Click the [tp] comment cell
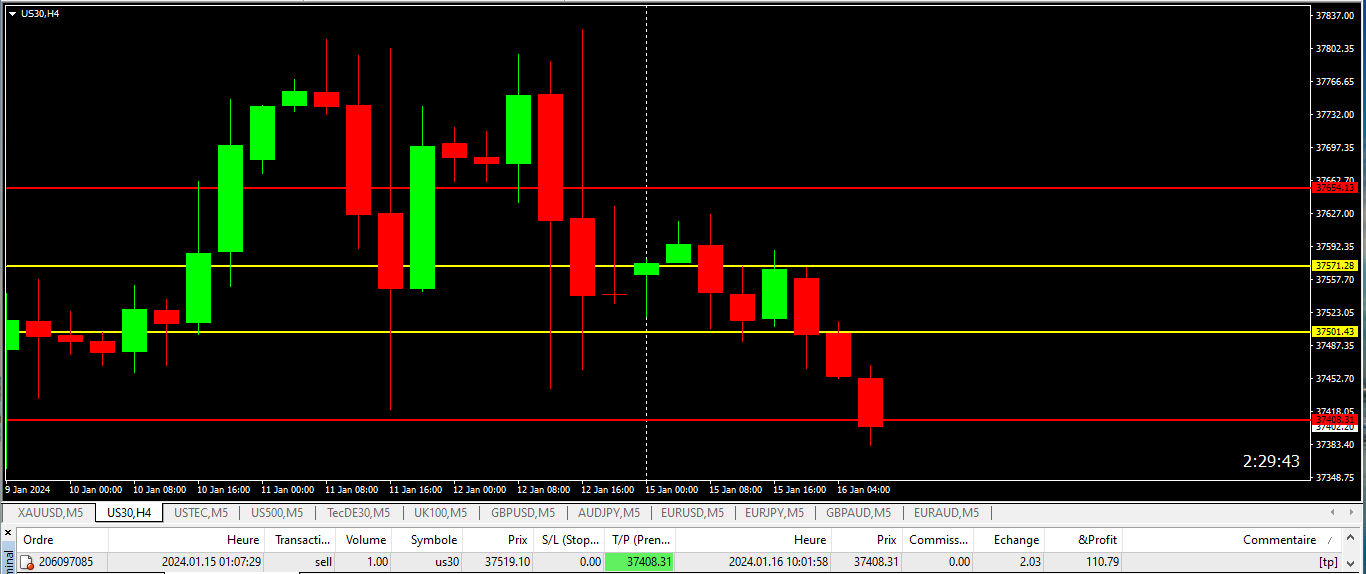The width and height of the screenshot is (1366, 574). (x=1328, y=562)
